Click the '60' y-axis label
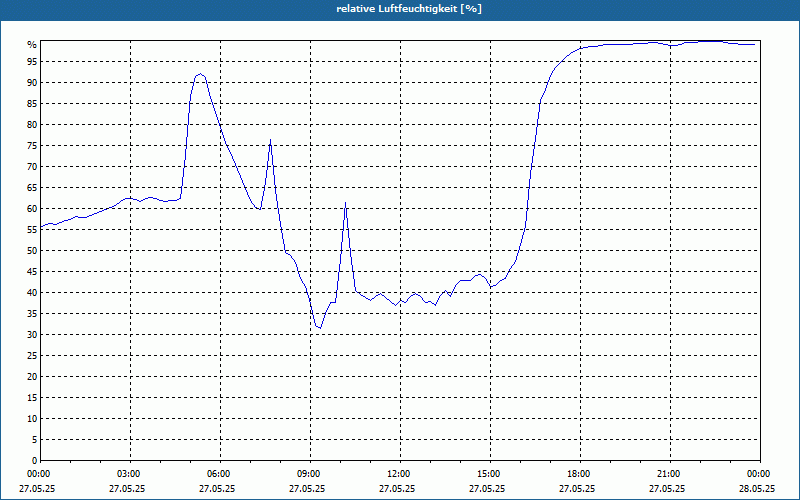This screenshot has height=500, width=800. coord(32,209)
